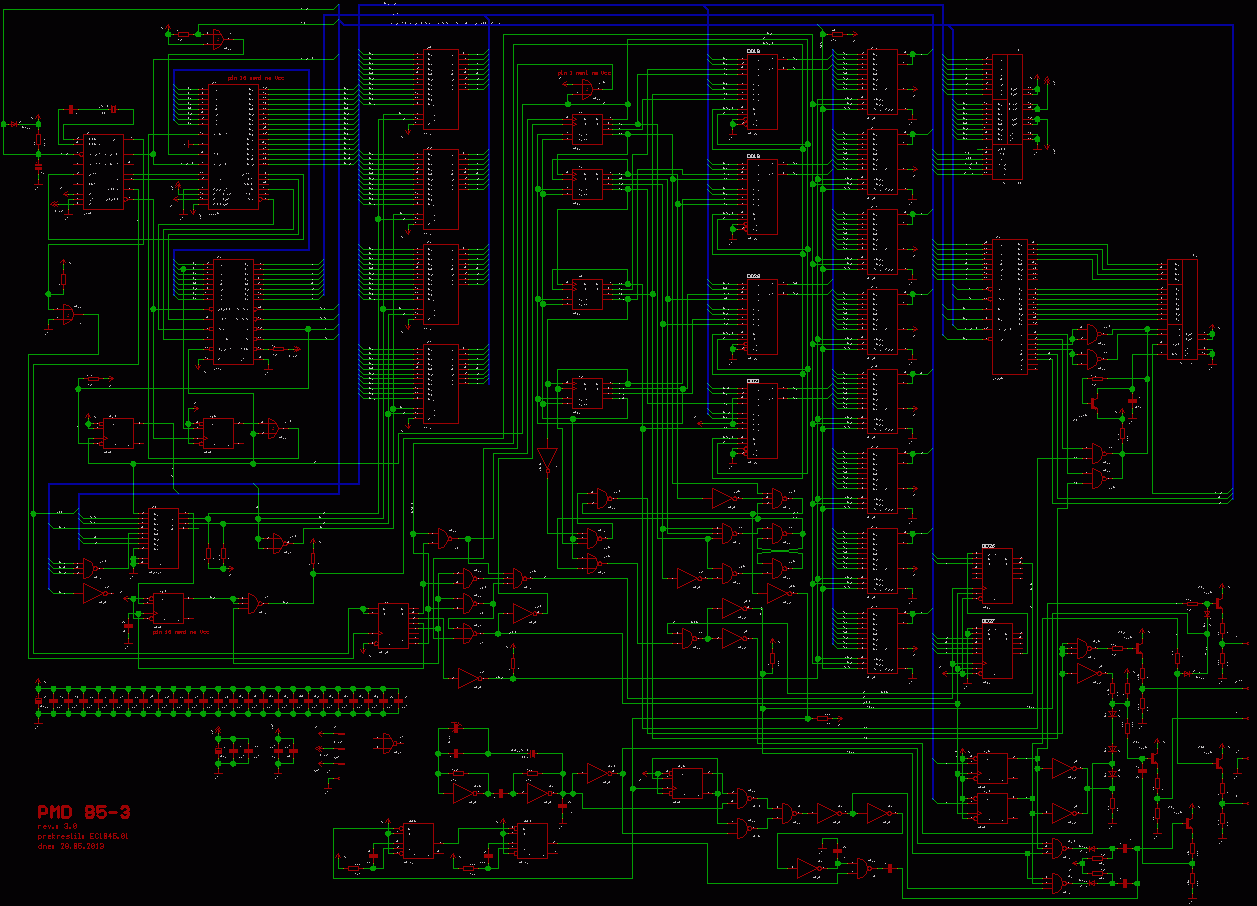This screenshot has width=1257, height=906.
Task: Select the DD27 chip symbol
Action: (x=996, y=650)
